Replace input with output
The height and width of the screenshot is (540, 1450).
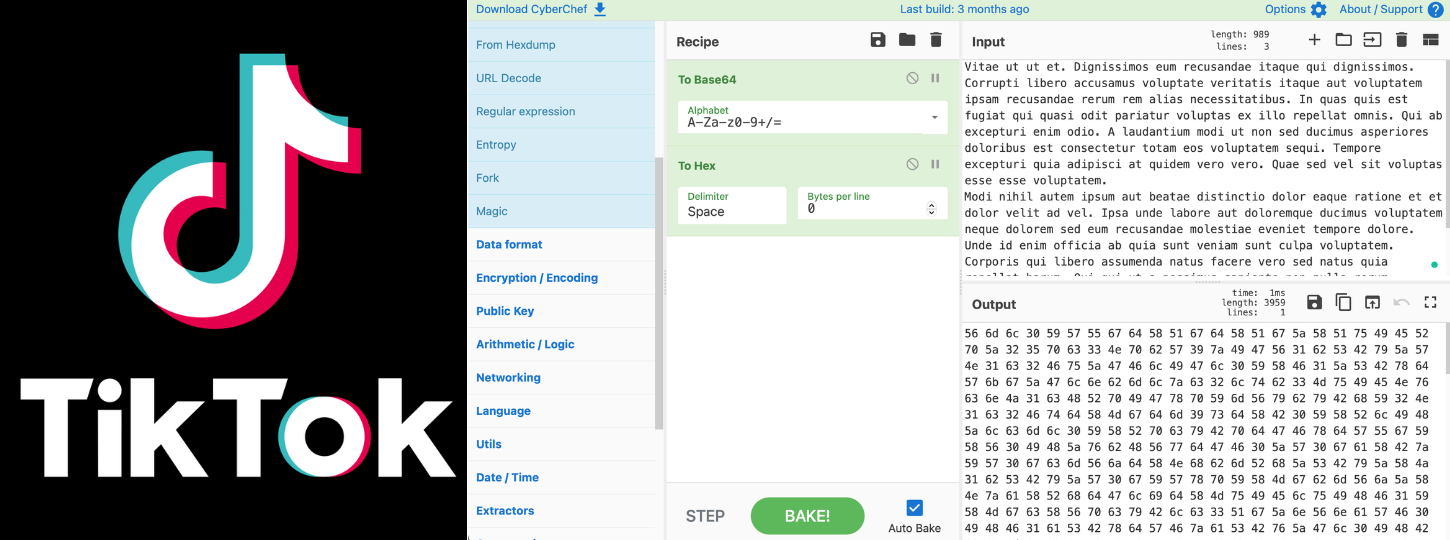(1372, 302)
